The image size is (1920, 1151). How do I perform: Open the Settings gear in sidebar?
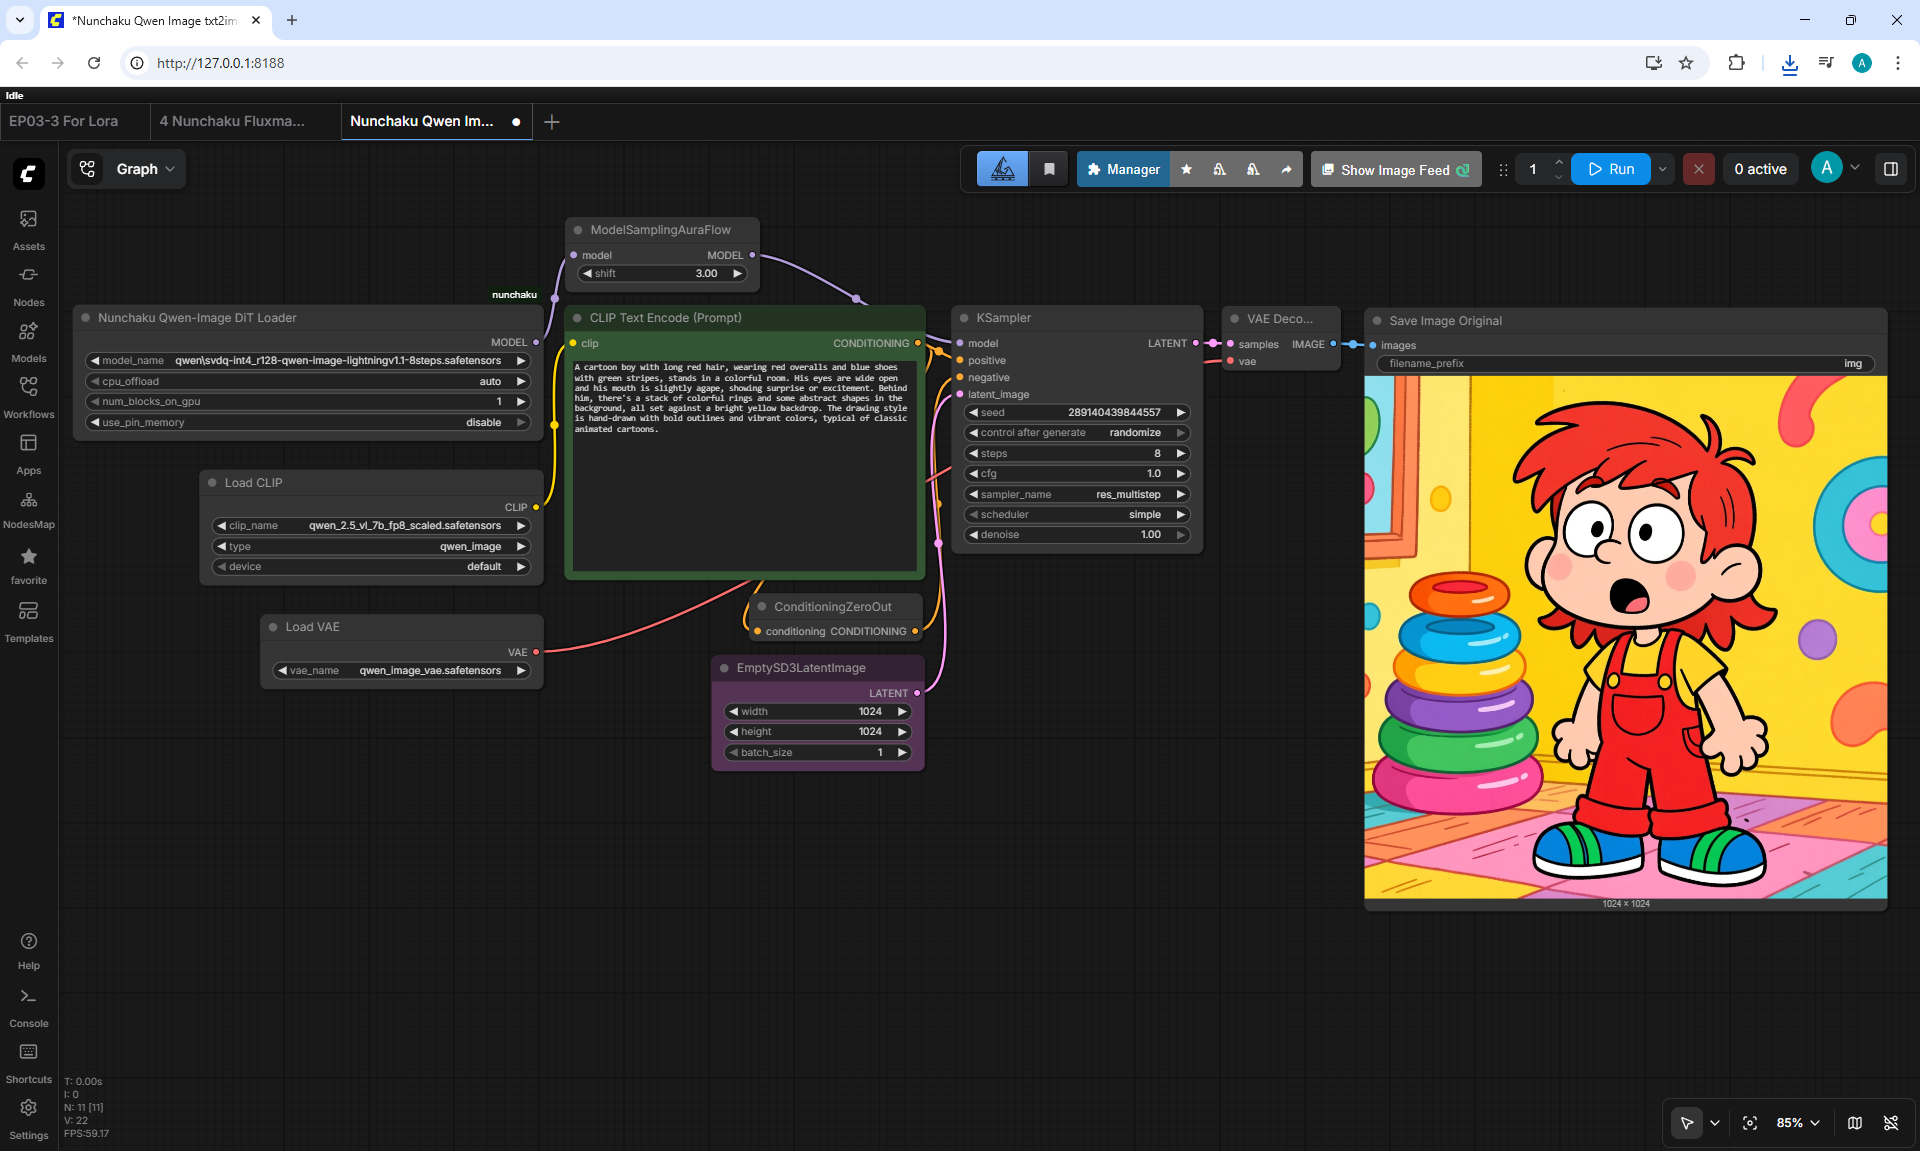tap(28, 1118)
